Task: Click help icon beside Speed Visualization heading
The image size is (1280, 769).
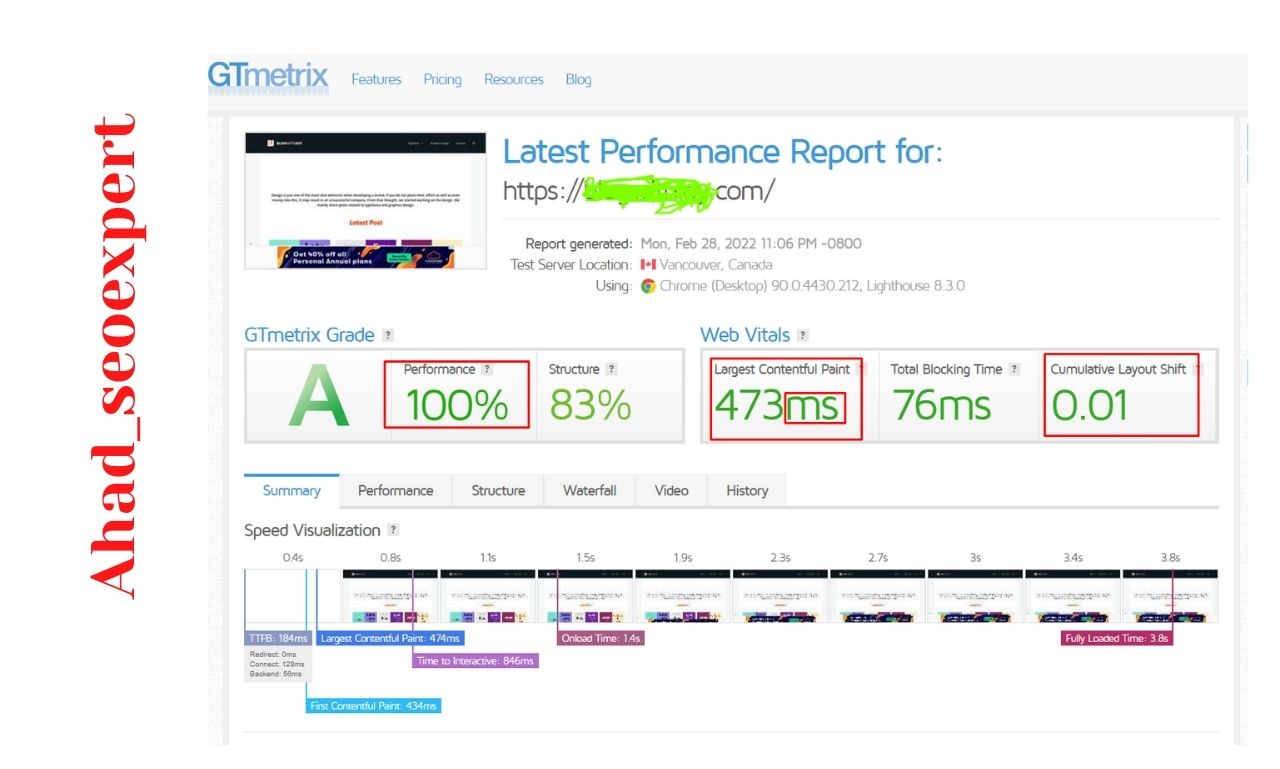Action: 393,530
